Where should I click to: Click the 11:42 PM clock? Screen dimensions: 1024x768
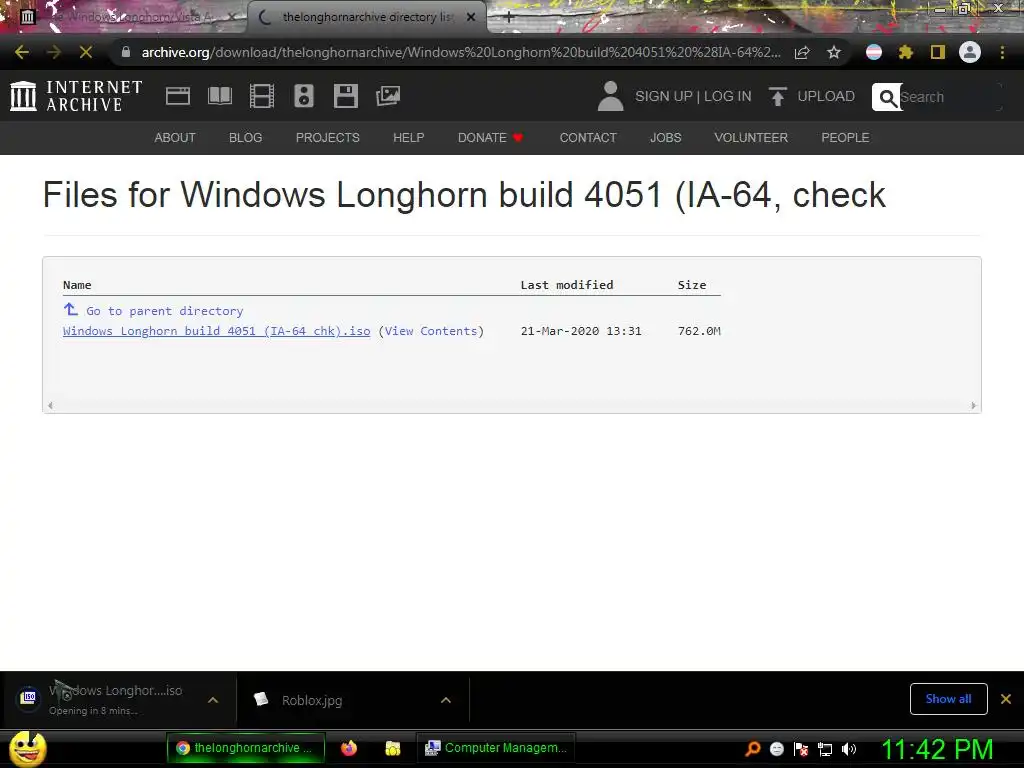938,749
